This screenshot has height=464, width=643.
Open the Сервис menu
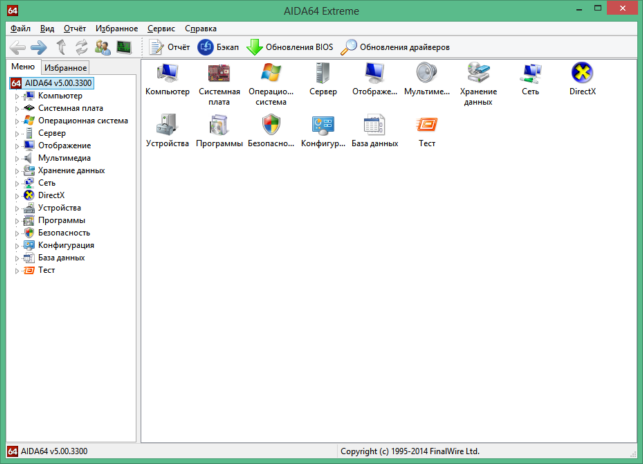[x=161, y=29]
